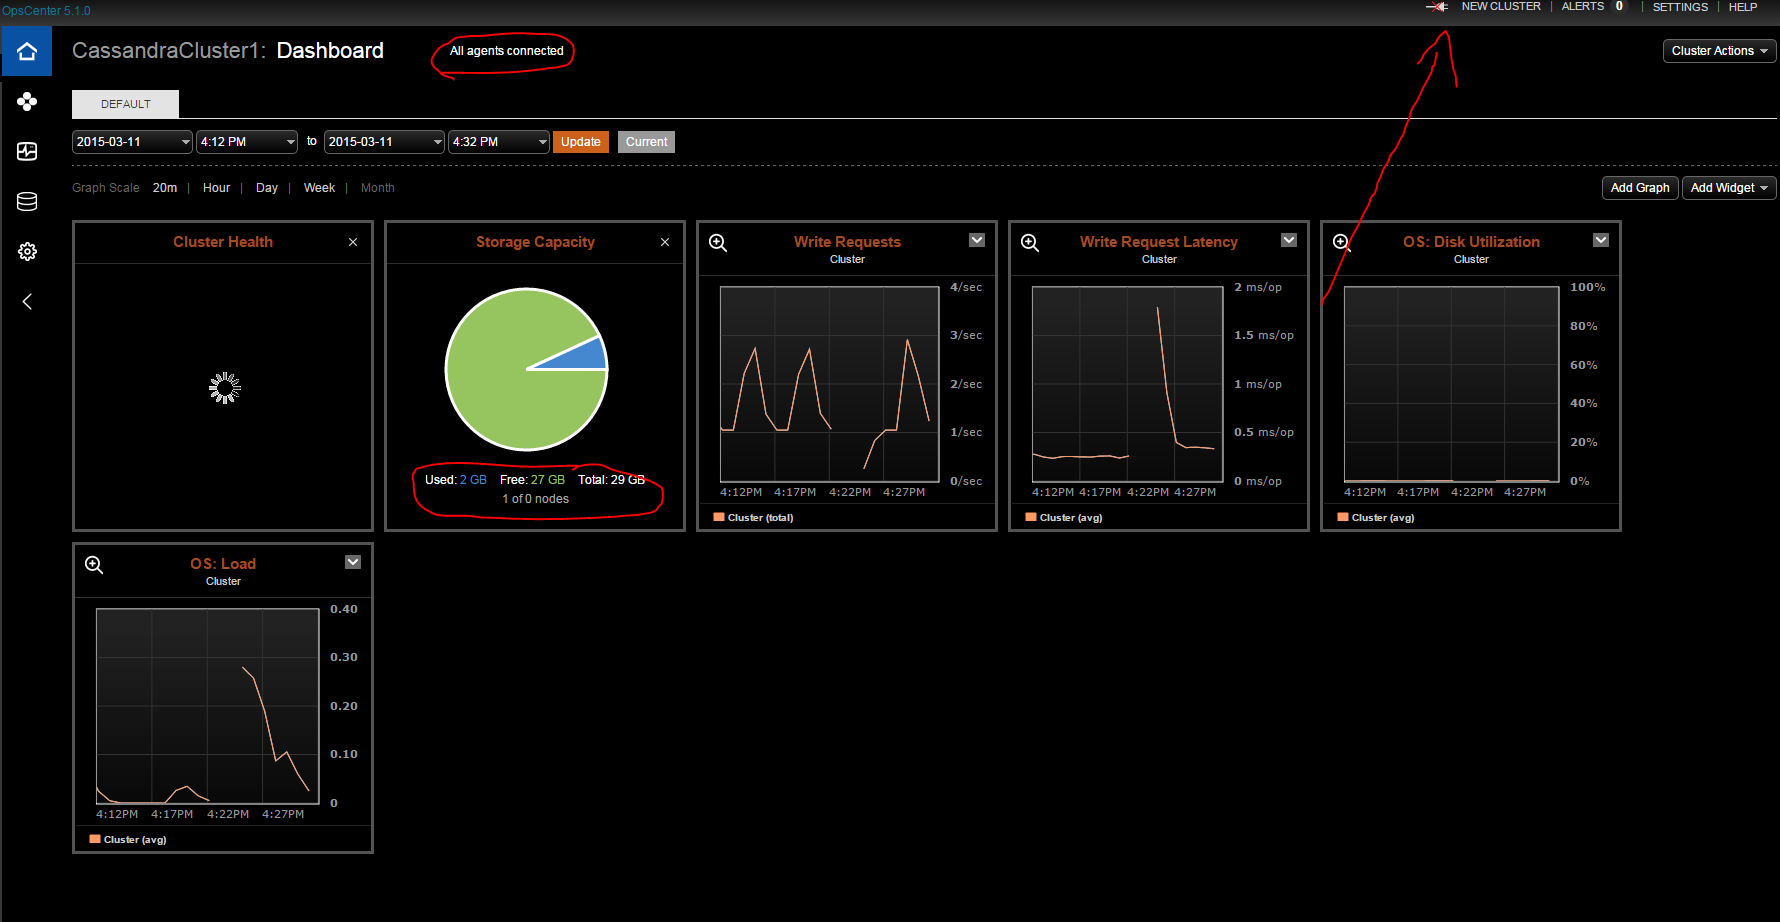This screenshot has width=1780, height=922.
Task: Set graph scale to Month
Action: click(377, 188)
